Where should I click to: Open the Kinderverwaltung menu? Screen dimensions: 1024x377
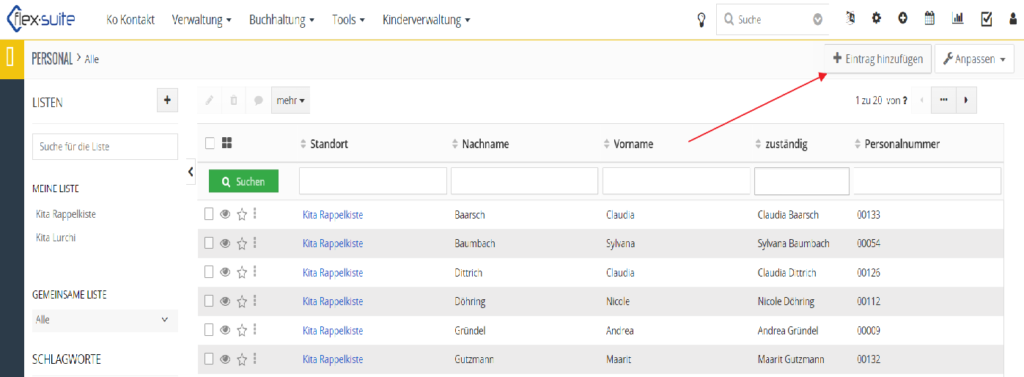(x=426, y=20)
